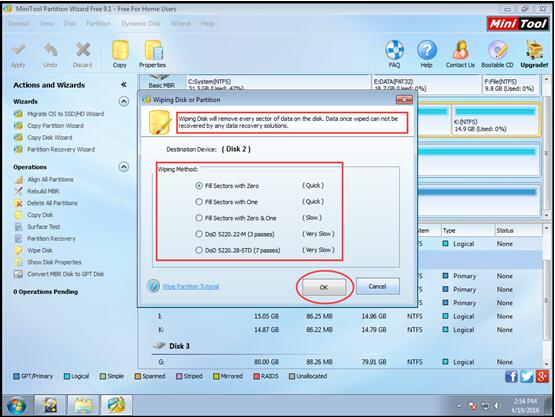
Task: Select DoD 5220.28-STD (7 passes) method
Action: 238,250
